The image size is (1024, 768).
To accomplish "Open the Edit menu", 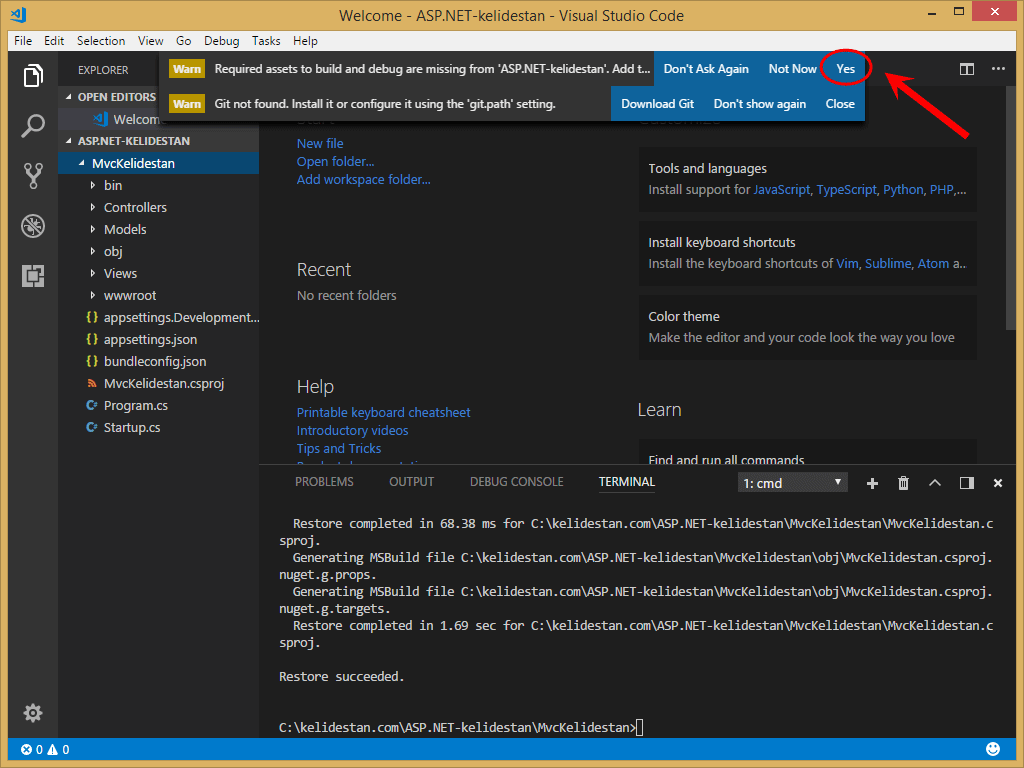I will click(54, 40).
